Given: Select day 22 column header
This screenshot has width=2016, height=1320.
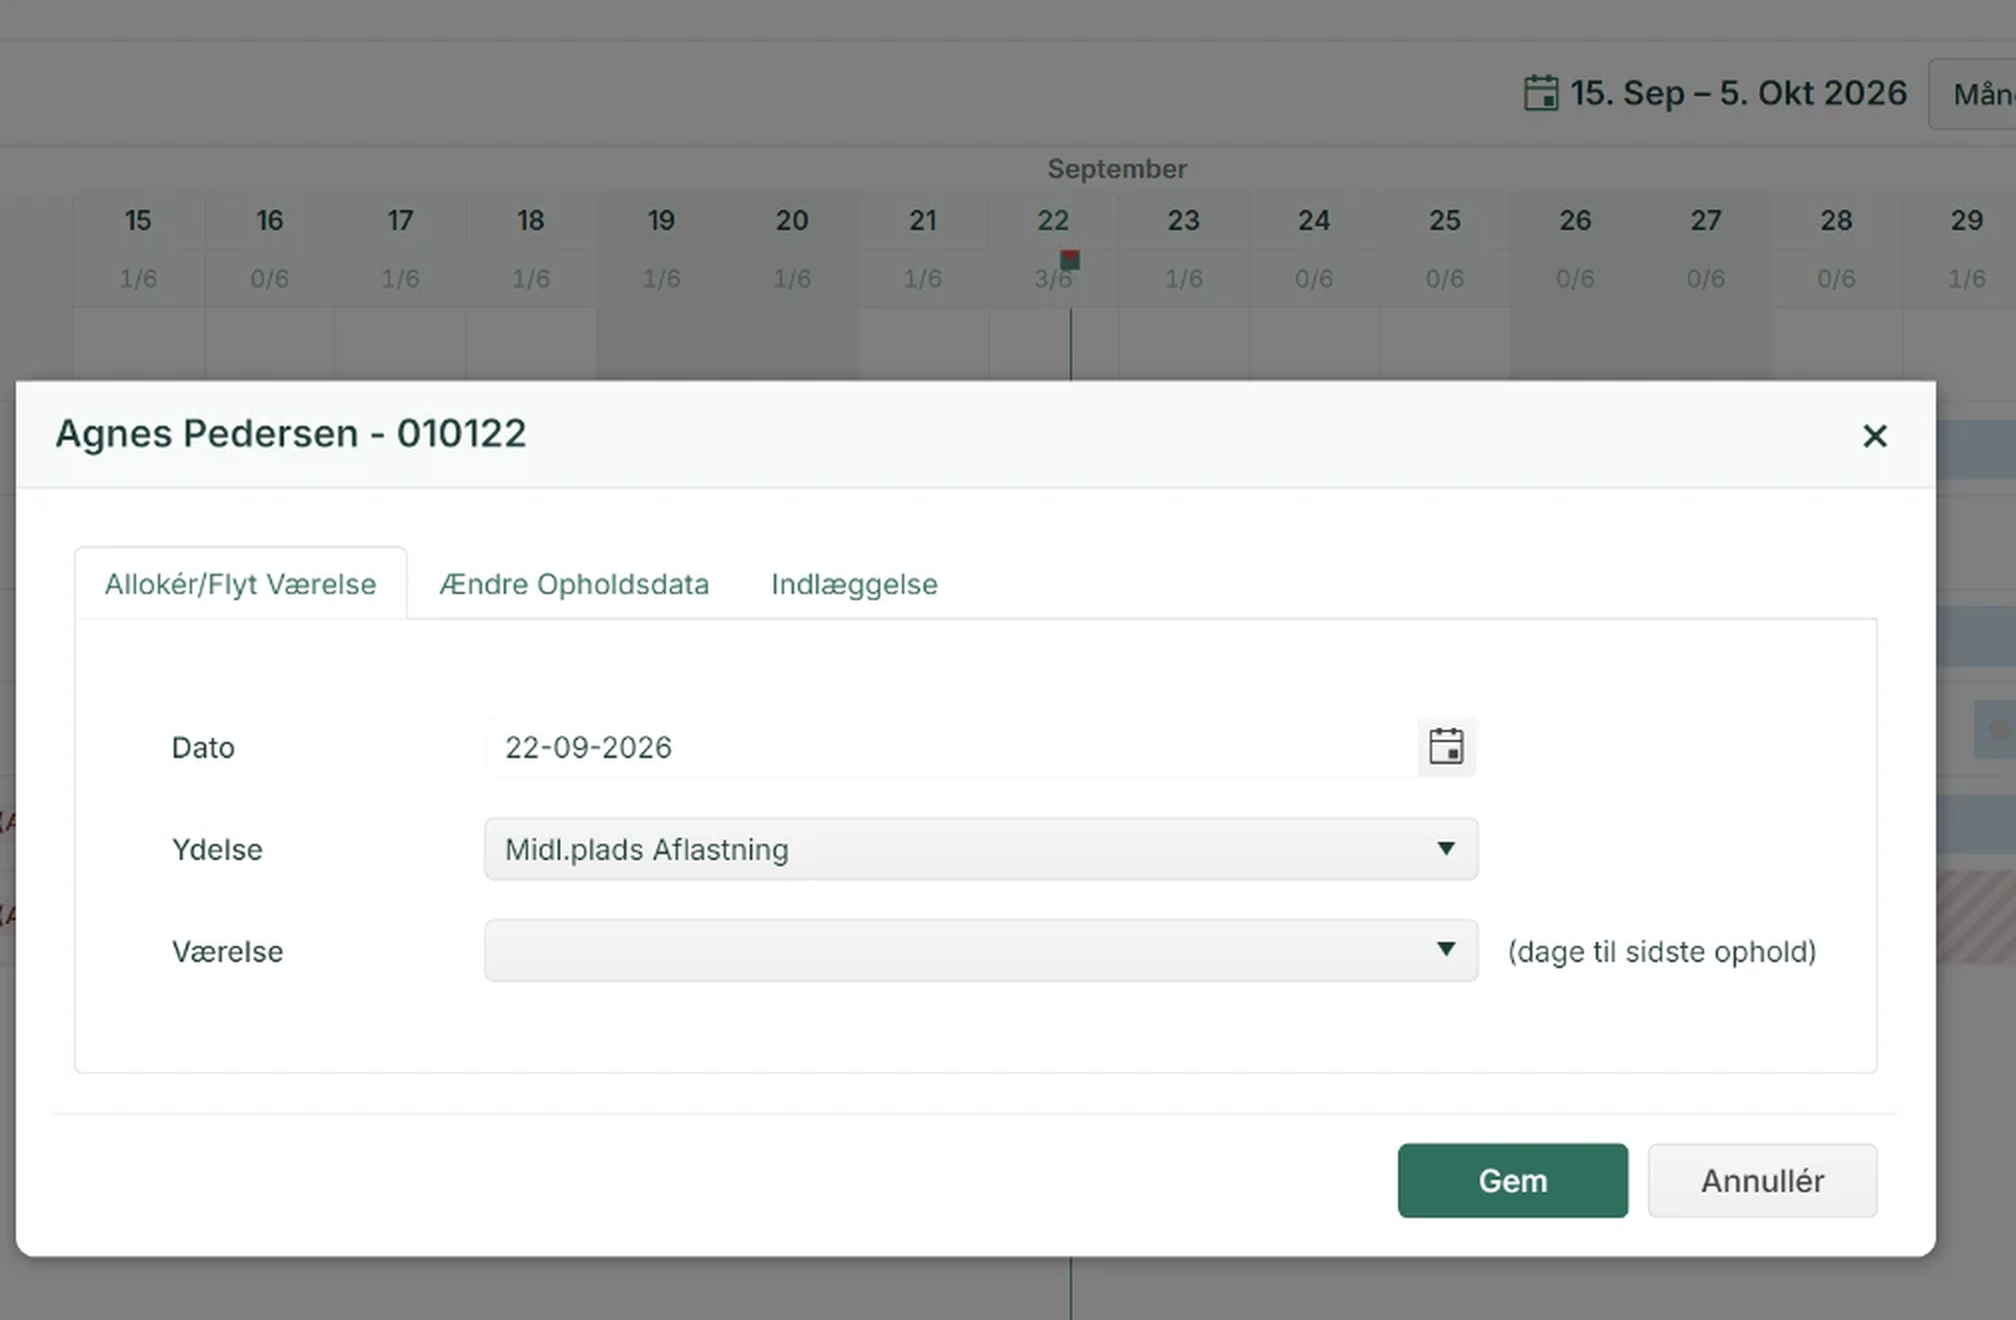Looking at the screenshot, I should pyautogui.click(x=1053, y=220).
